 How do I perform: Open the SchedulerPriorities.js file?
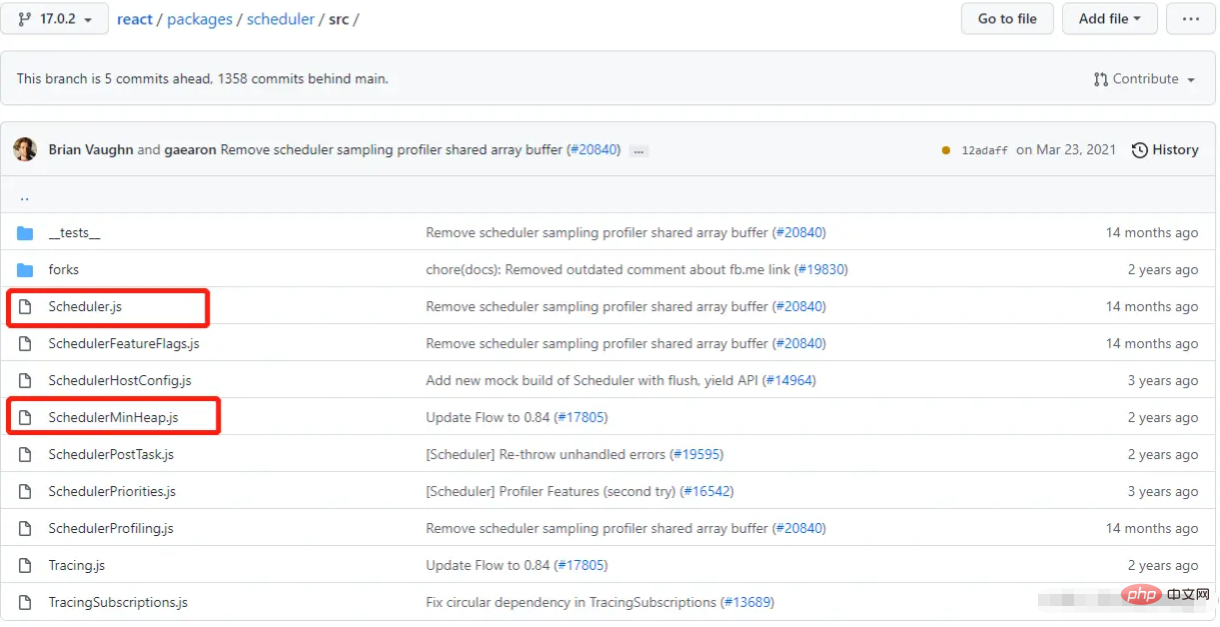coord(112,492)
